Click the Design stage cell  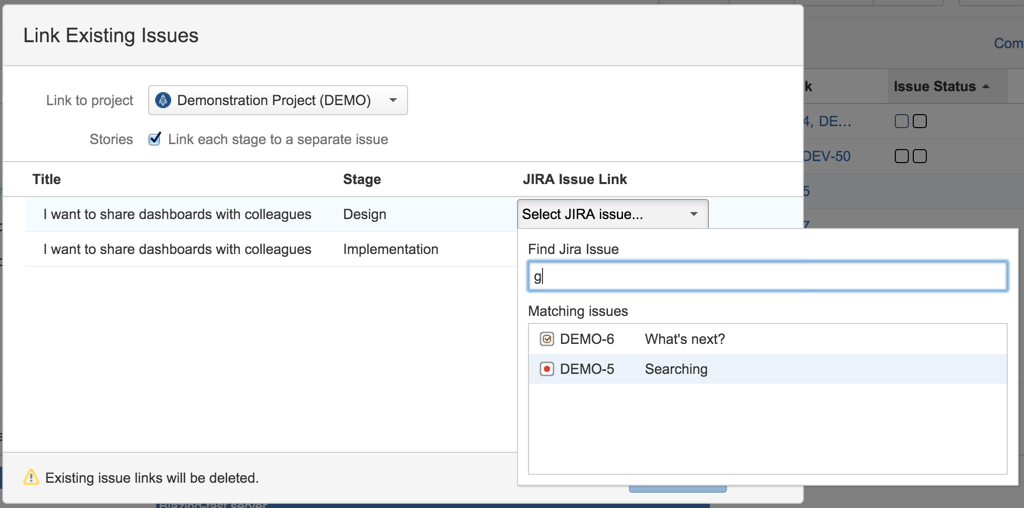coord(364,214)
